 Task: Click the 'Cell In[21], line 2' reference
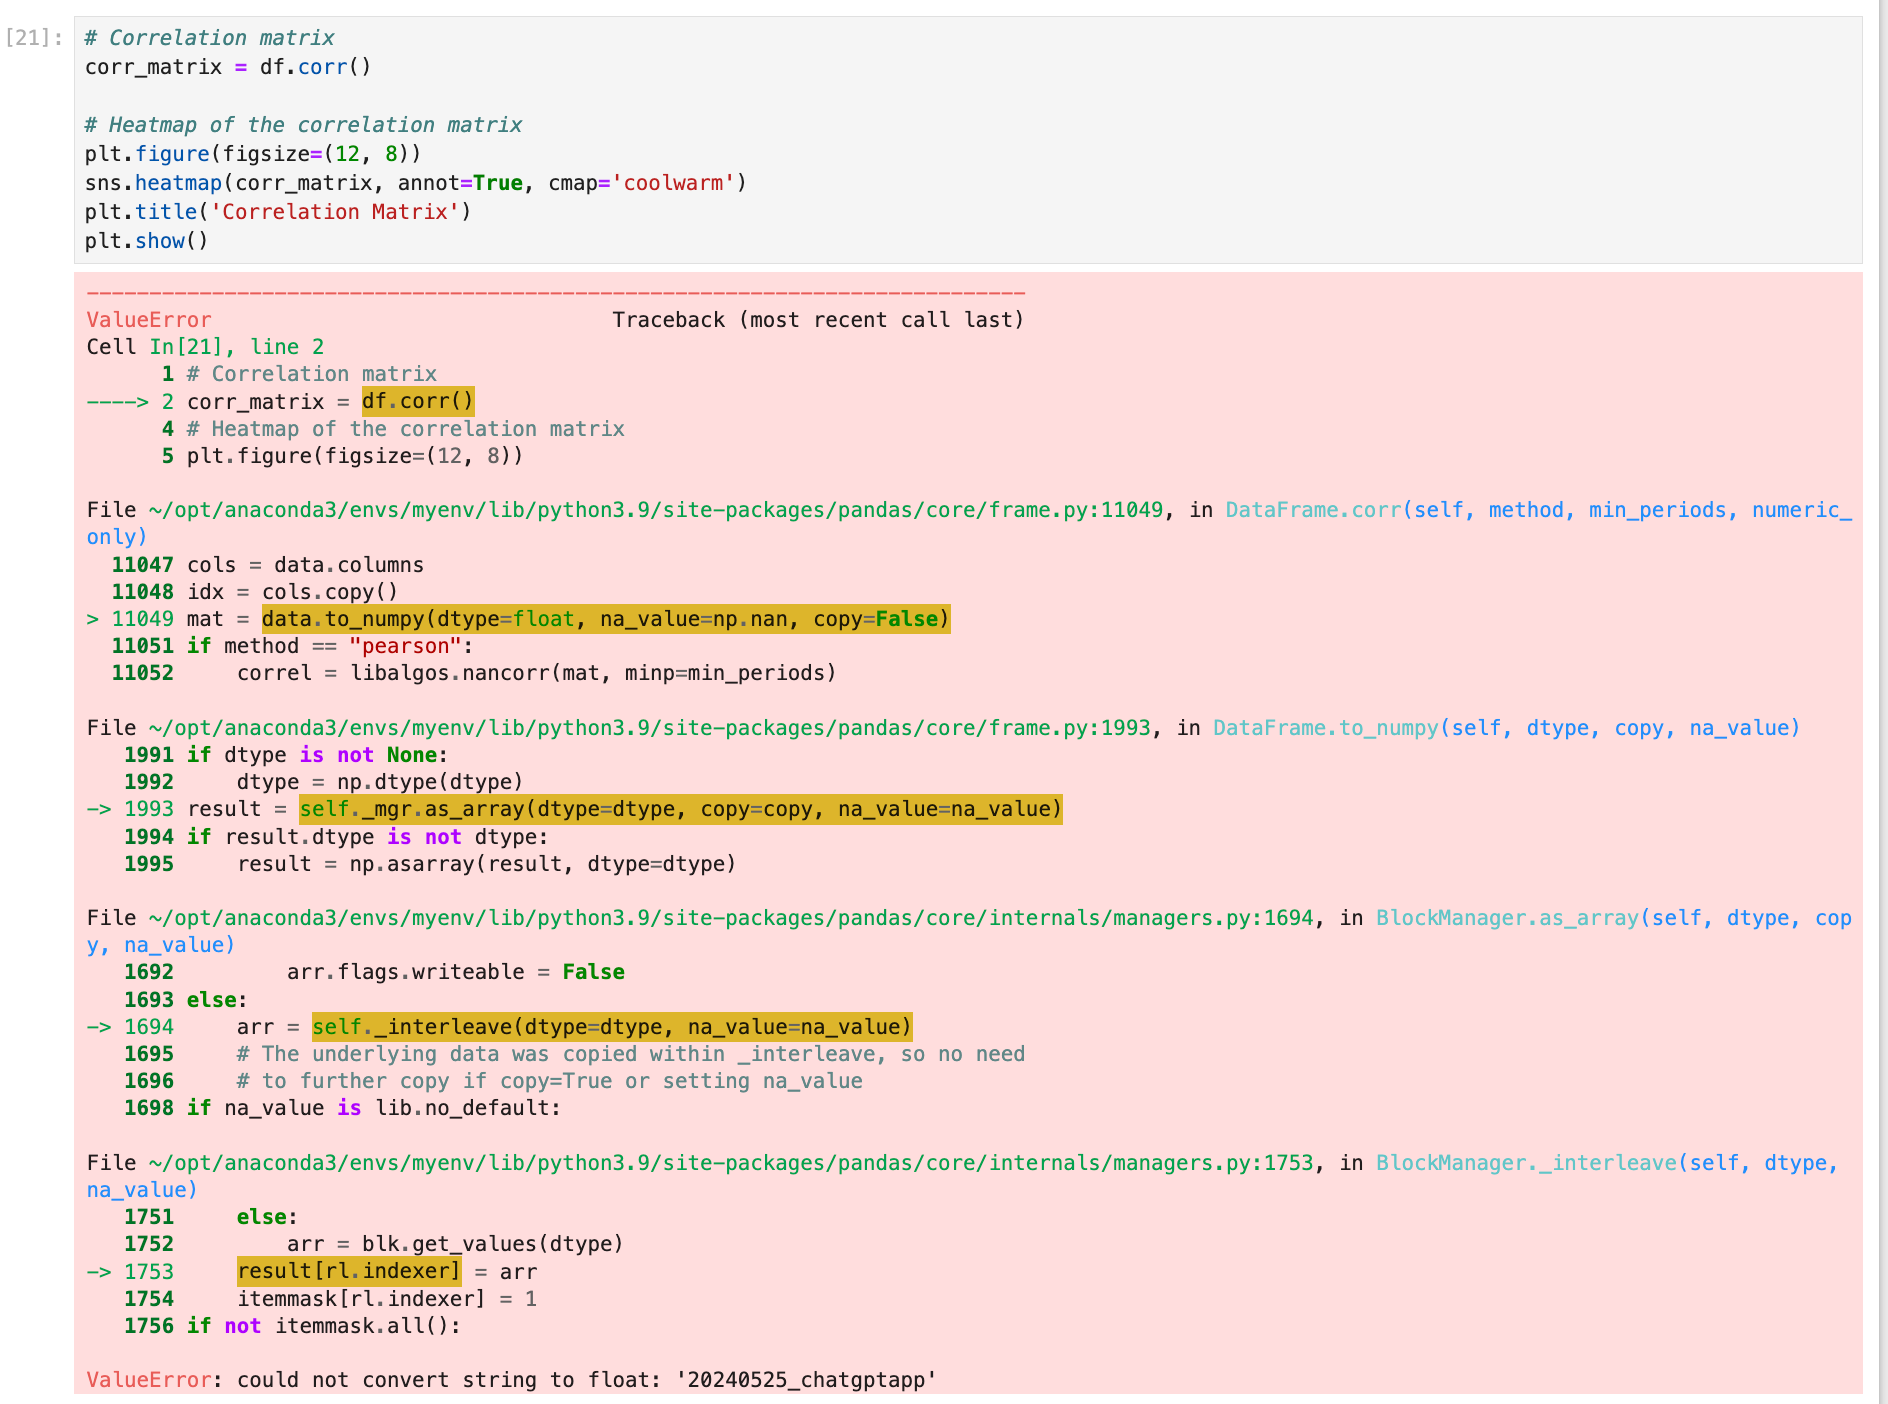[205, 347]
